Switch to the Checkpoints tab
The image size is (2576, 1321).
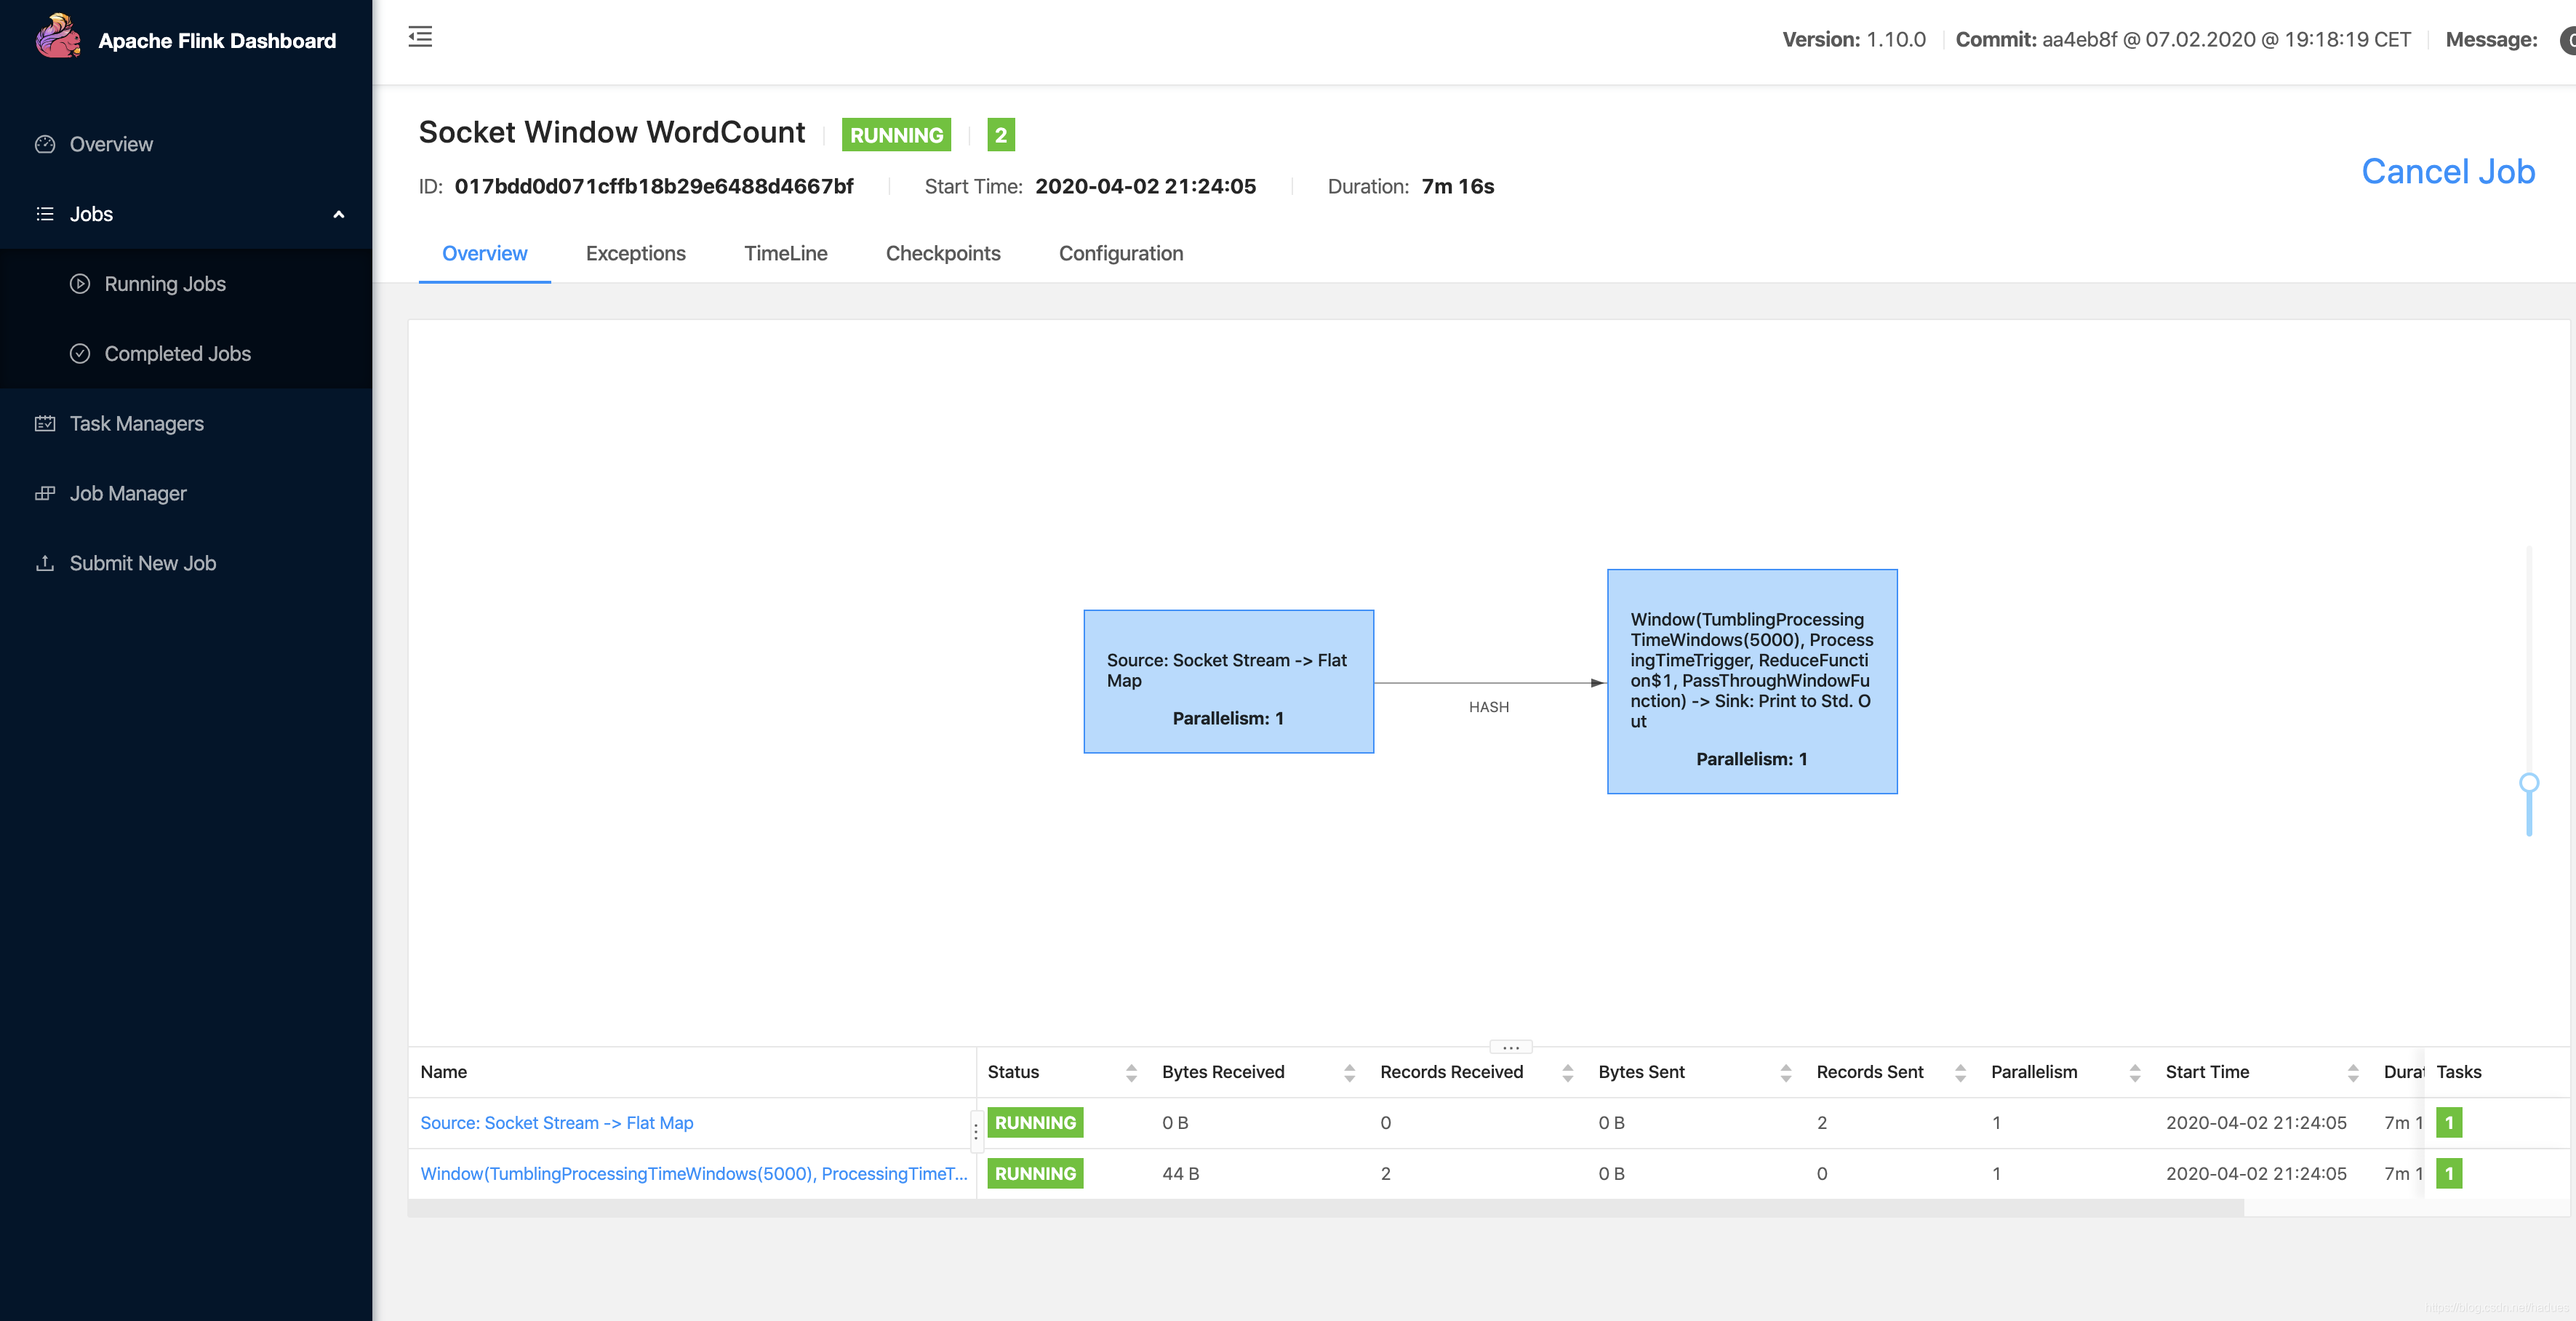[x=942, y=254]
